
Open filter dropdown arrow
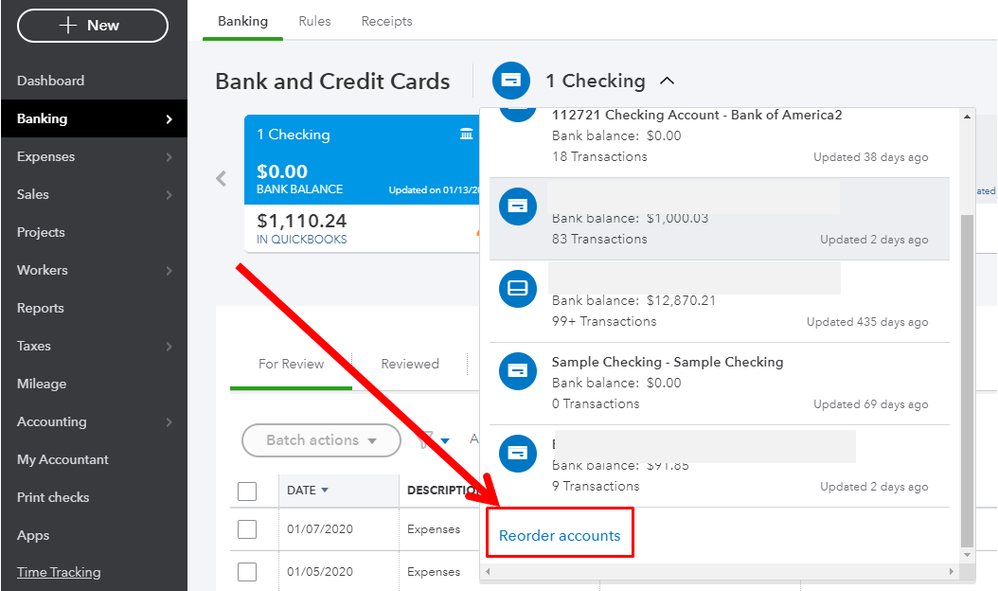(x=445, y=440)
